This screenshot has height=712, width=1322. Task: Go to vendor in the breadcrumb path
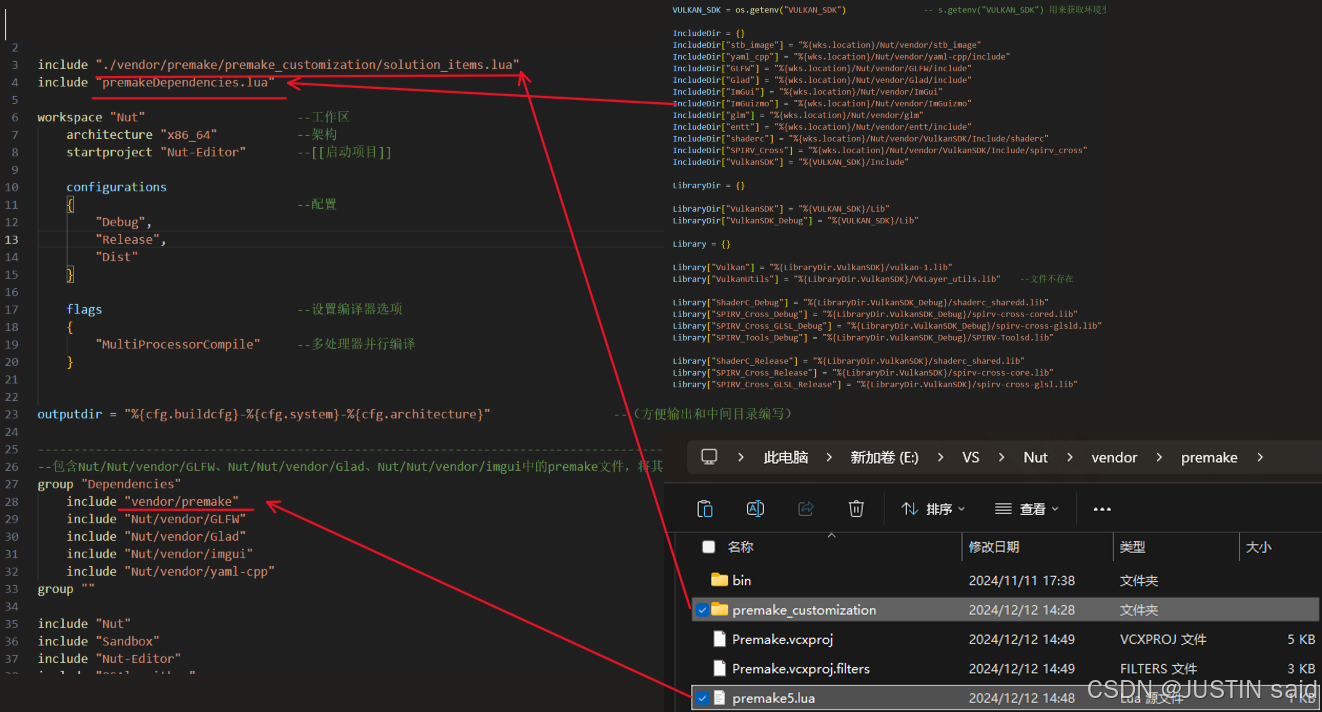pos(1114,457)
